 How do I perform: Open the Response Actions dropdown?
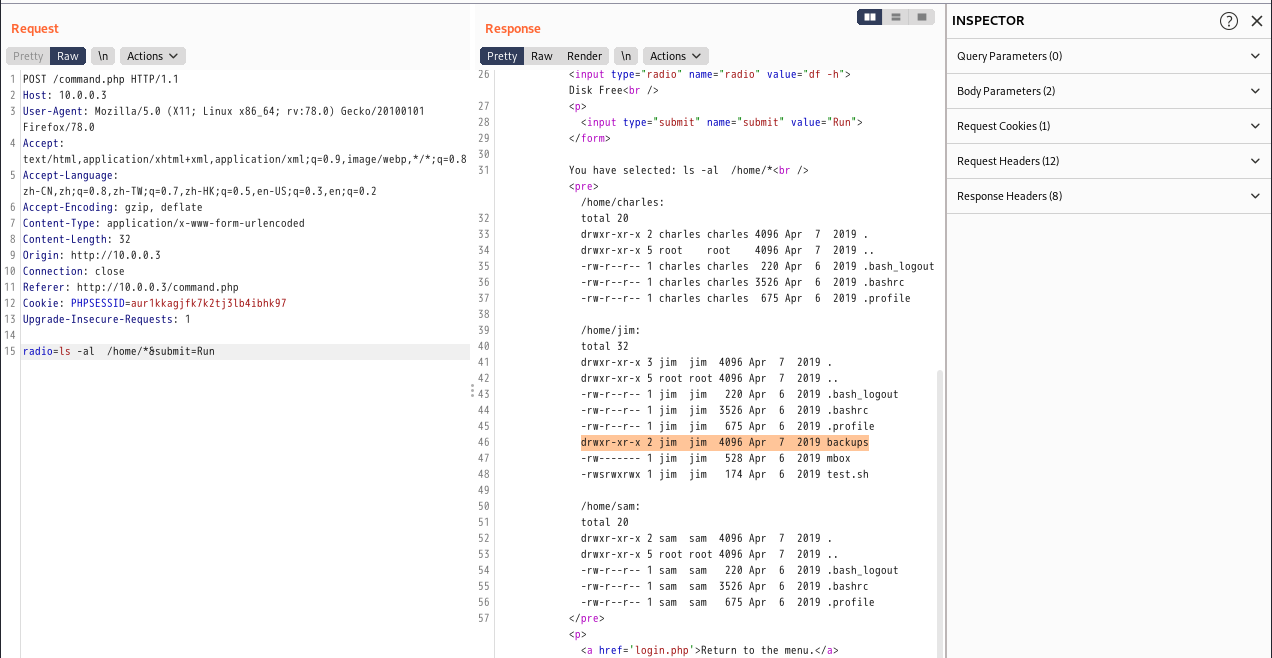(675, 56)
